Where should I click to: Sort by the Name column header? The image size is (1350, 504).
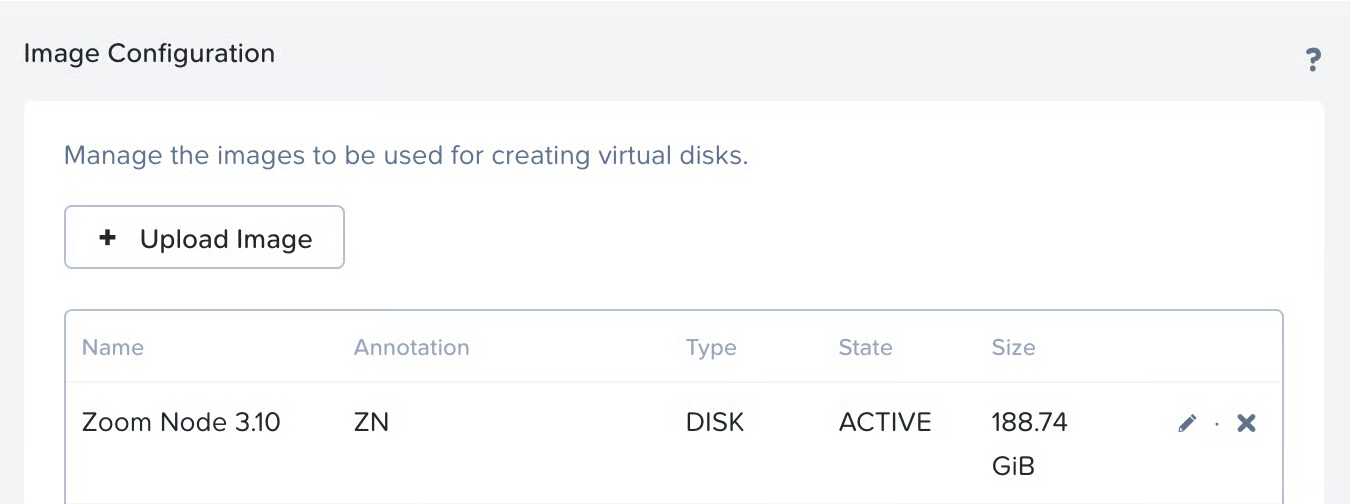tap(113, 348)
